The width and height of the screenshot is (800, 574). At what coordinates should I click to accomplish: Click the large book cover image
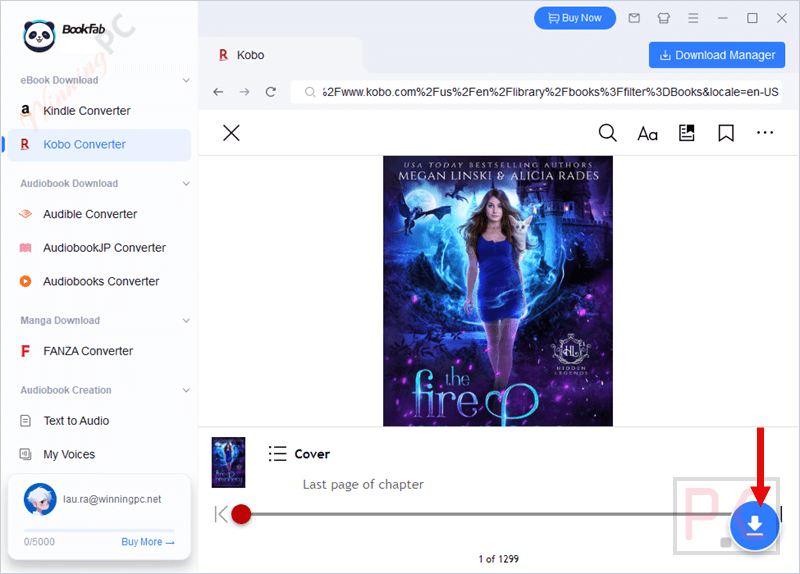[498, 291]
